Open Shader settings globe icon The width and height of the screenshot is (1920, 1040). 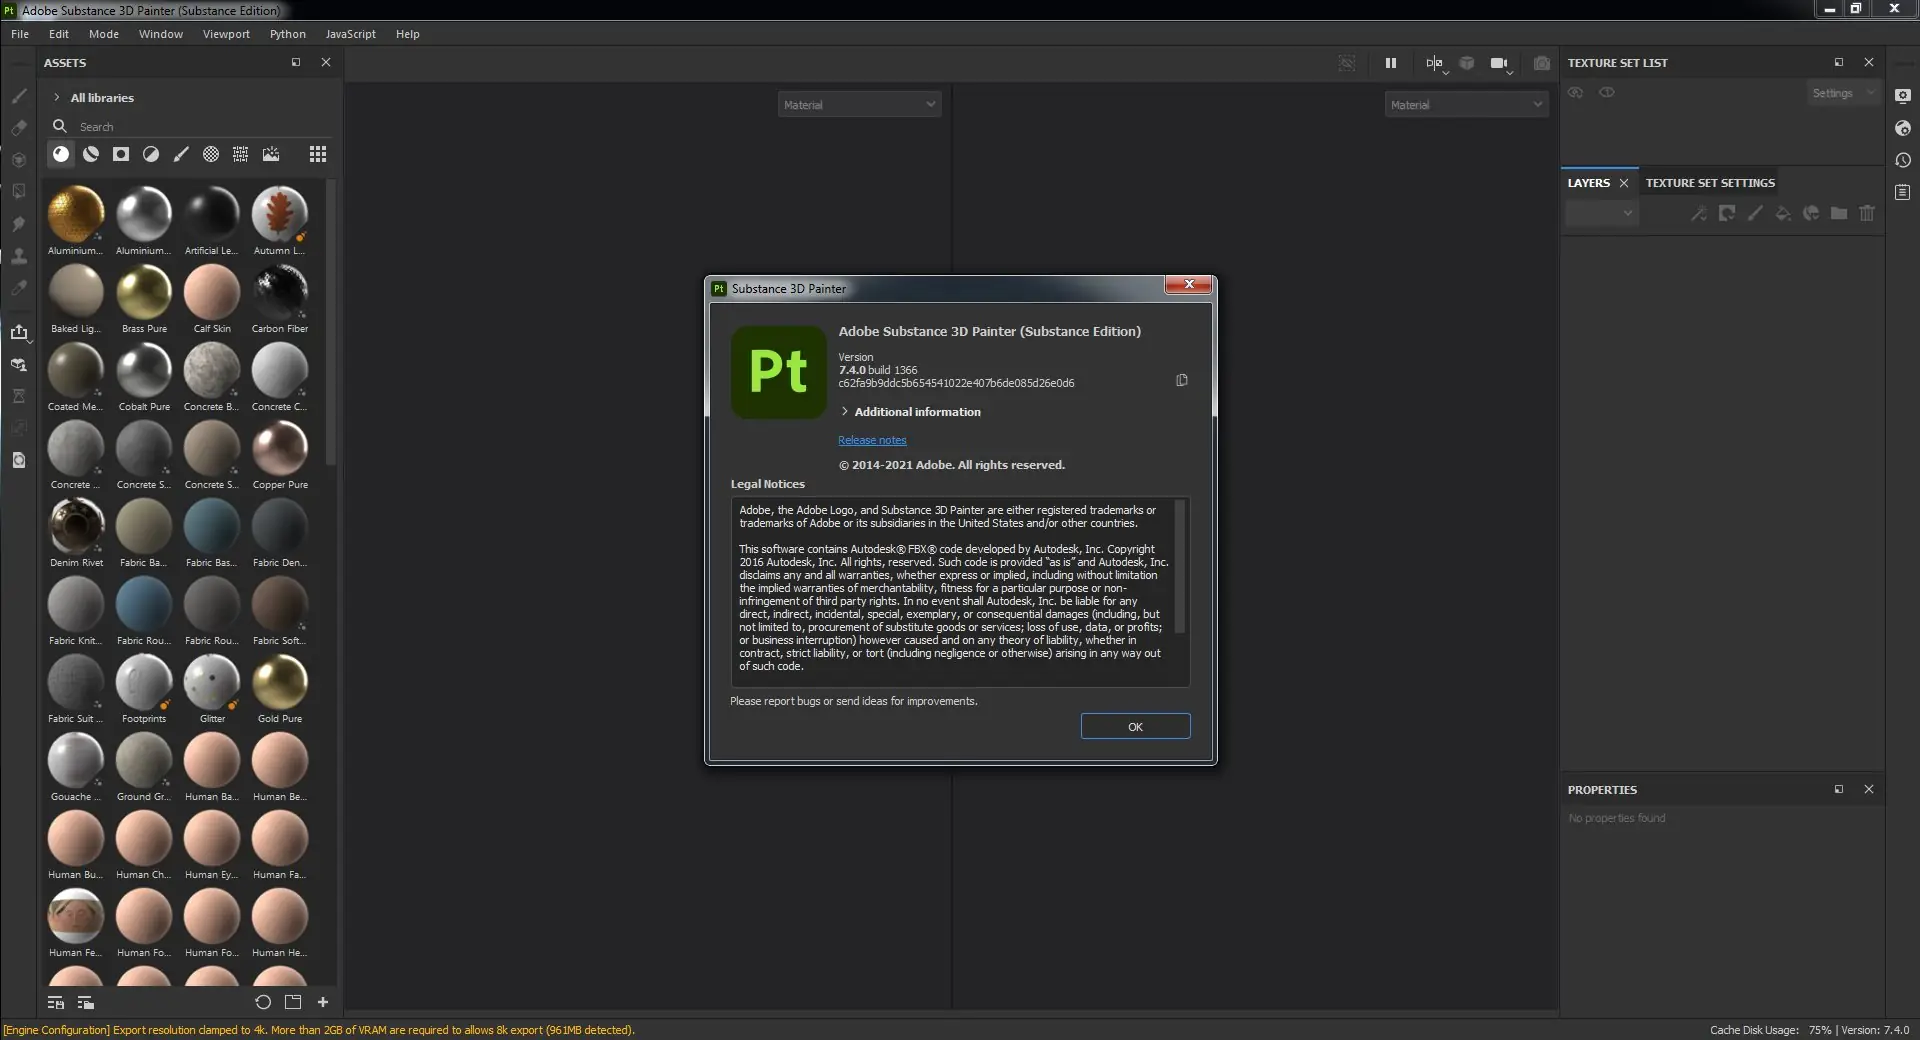[x=1903, y=128]
